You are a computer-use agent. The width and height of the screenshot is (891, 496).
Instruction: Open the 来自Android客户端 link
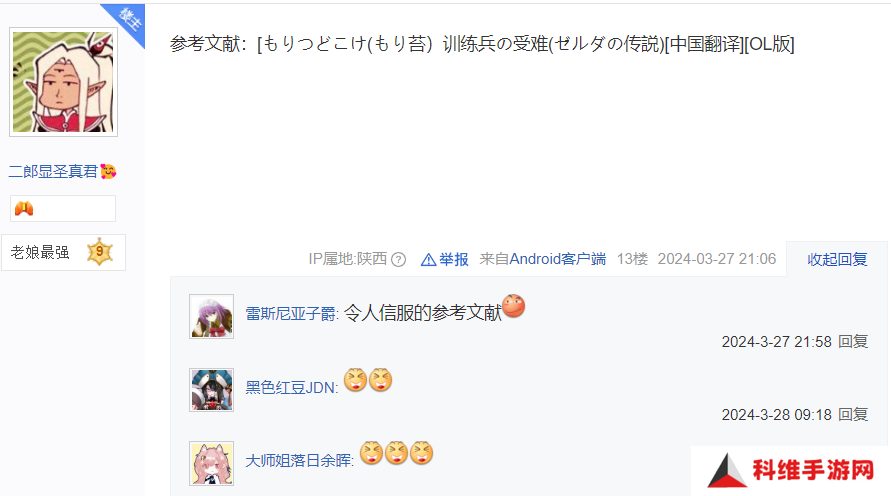point(543,259)
